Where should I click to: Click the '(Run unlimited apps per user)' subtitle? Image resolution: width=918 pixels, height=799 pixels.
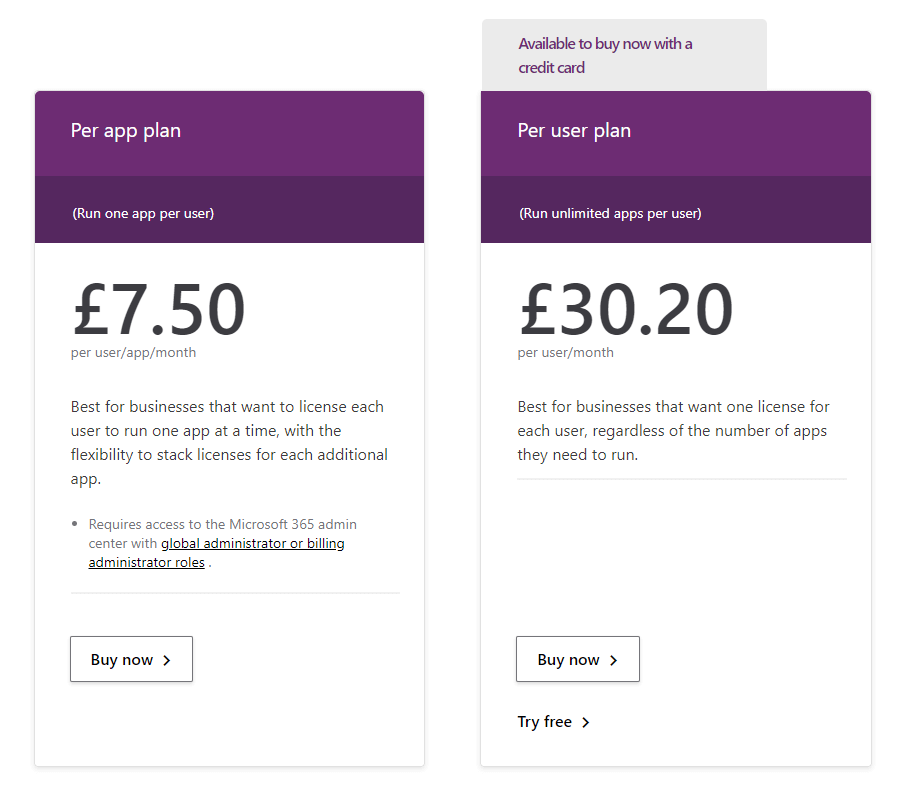[x=610, y=213]
